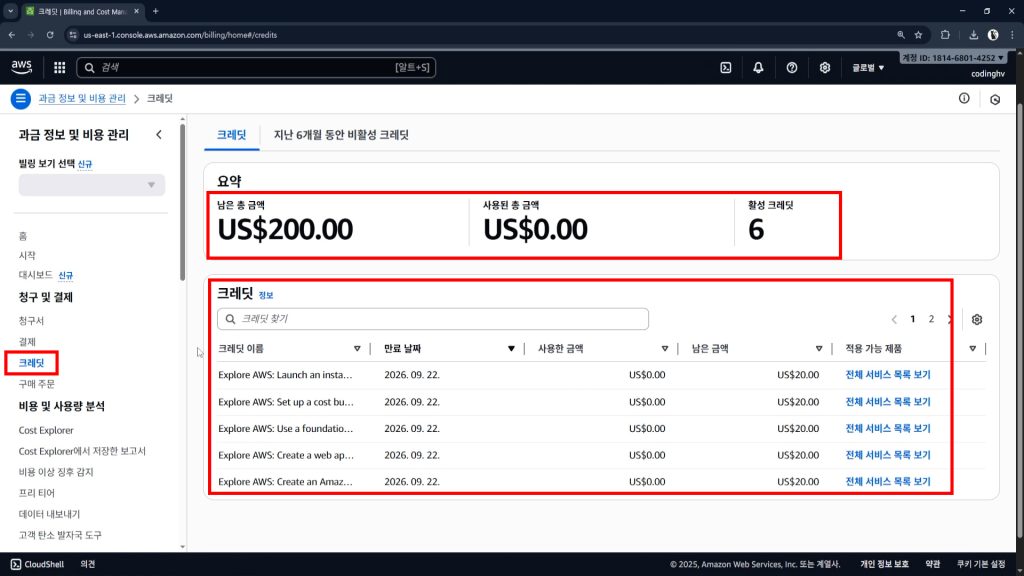Open credits table preferences gear
This screenshot has width=1024, height=576.
coord(976,319)
